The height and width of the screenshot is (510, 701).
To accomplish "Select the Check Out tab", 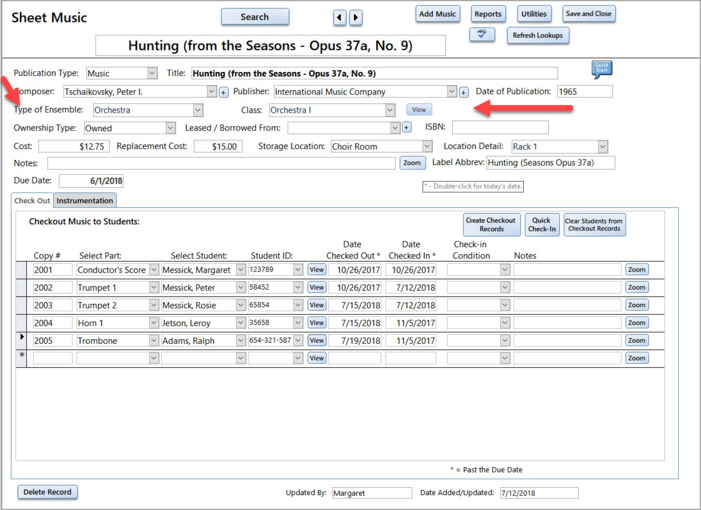I will tap(32, 200).
